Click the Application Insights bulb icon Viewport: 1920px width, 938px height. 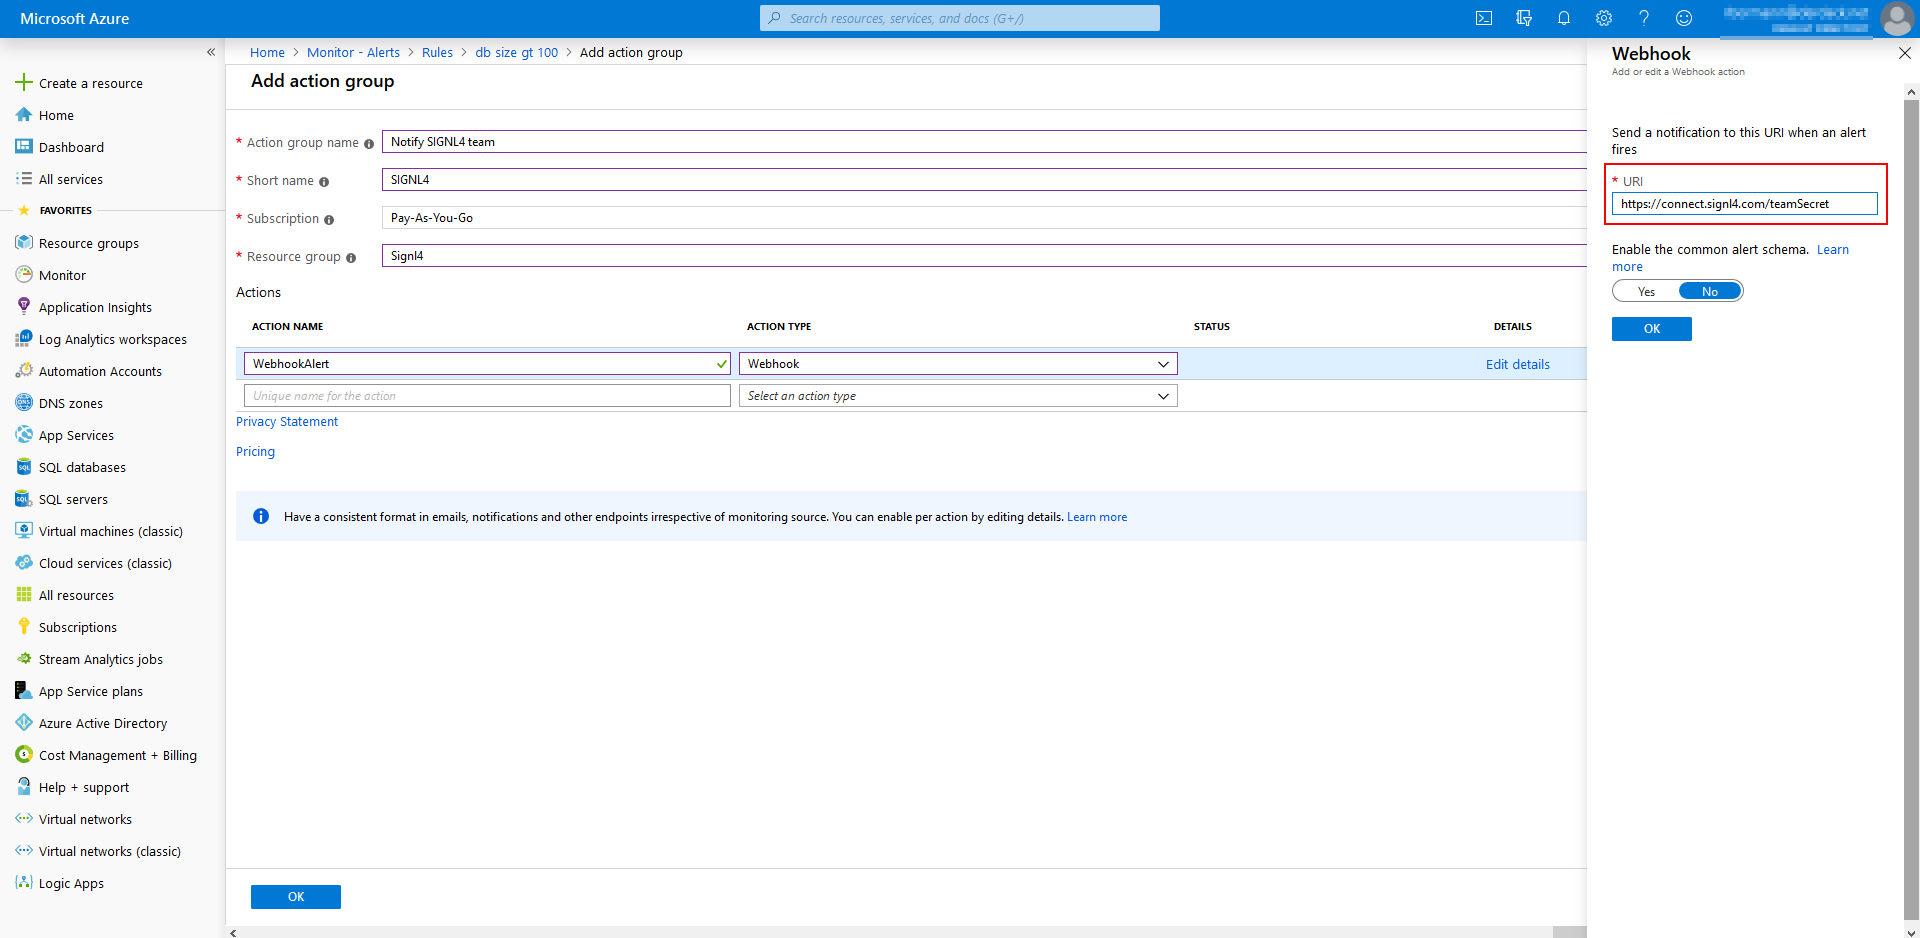coord(24,307)
